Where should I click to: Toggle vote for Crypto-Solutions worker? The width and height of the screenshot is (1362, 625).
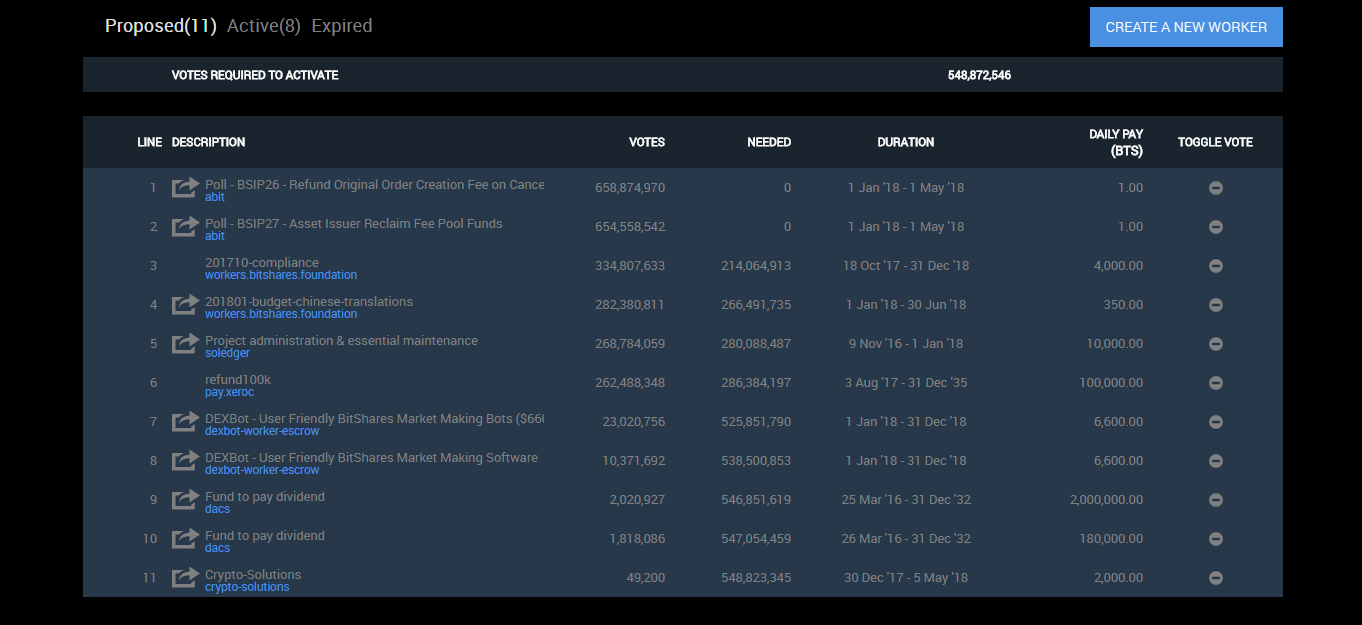pyautogui.click(x=1216, y=578)
